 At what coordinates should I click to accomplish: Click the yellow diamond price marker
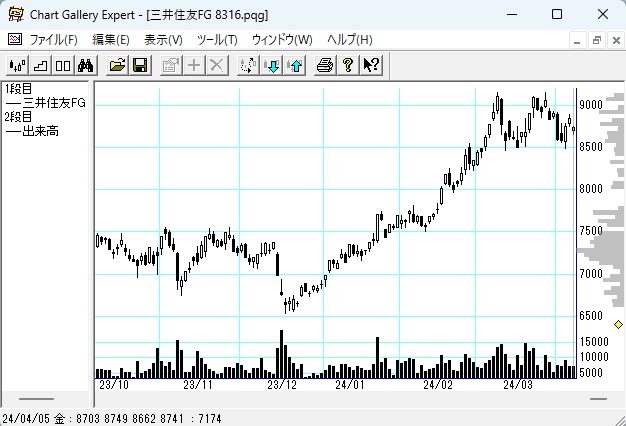pos(618,325)
